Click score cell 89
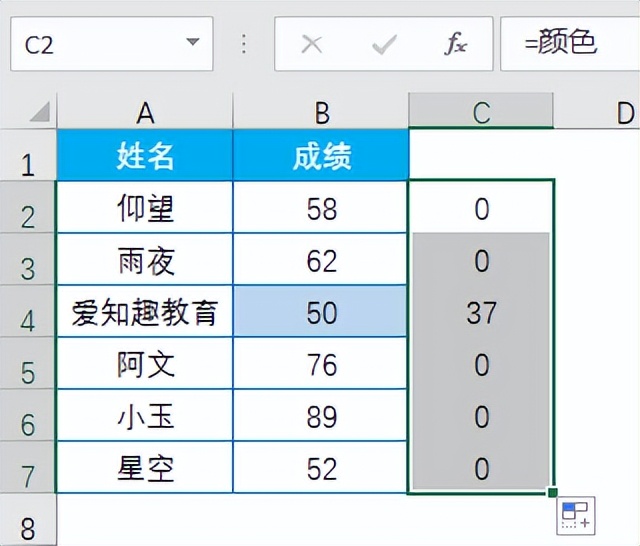This screenshot has height=546, width=640. click(321, 415)
